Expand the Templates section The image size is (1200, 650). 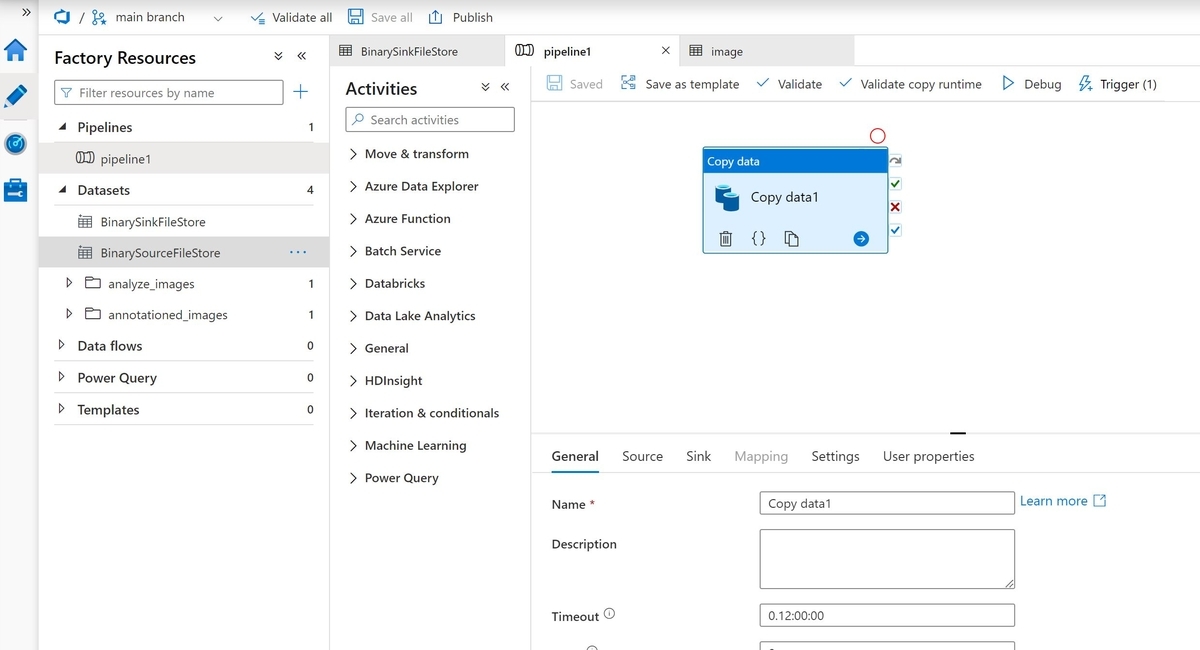coord(62,409)
